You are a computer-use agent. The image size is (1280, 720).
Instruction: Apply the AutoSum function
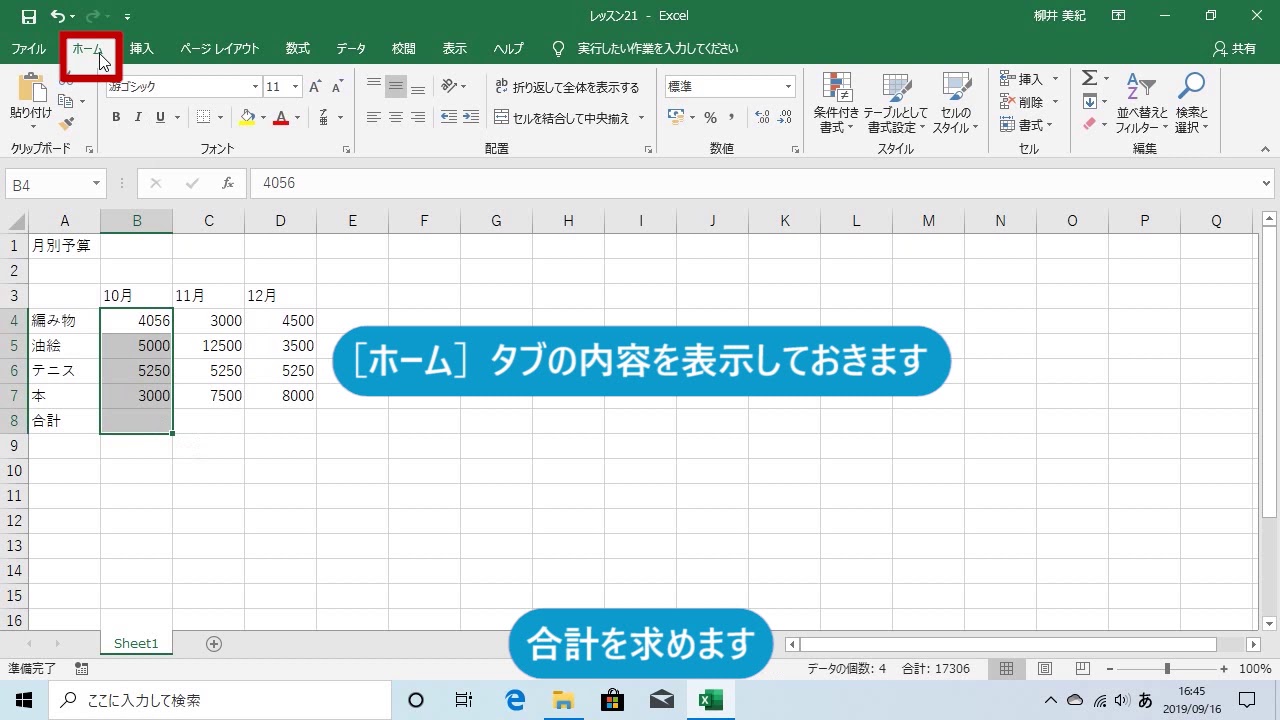[x=1091, y=77]
